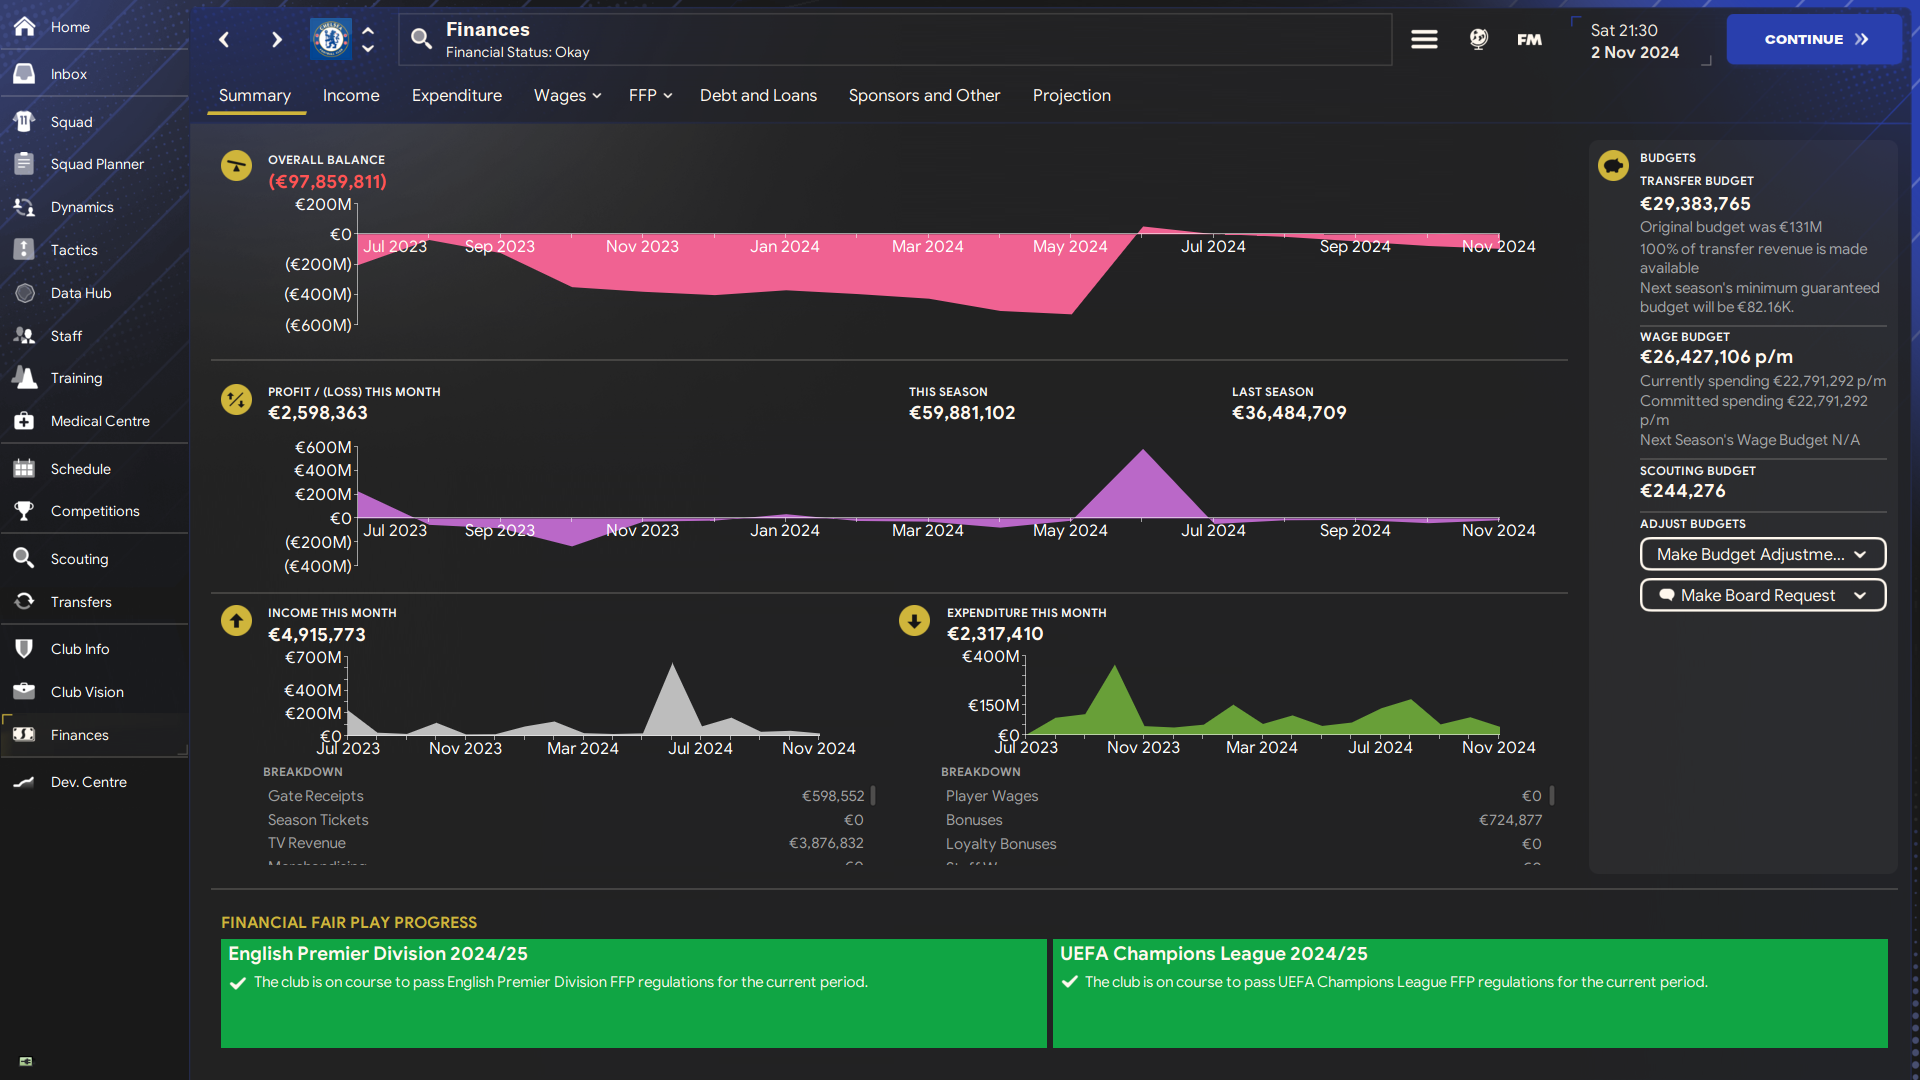Go to Scouting in the sidebar
Screen dimensions: 1920x1080
coord(79,559)
